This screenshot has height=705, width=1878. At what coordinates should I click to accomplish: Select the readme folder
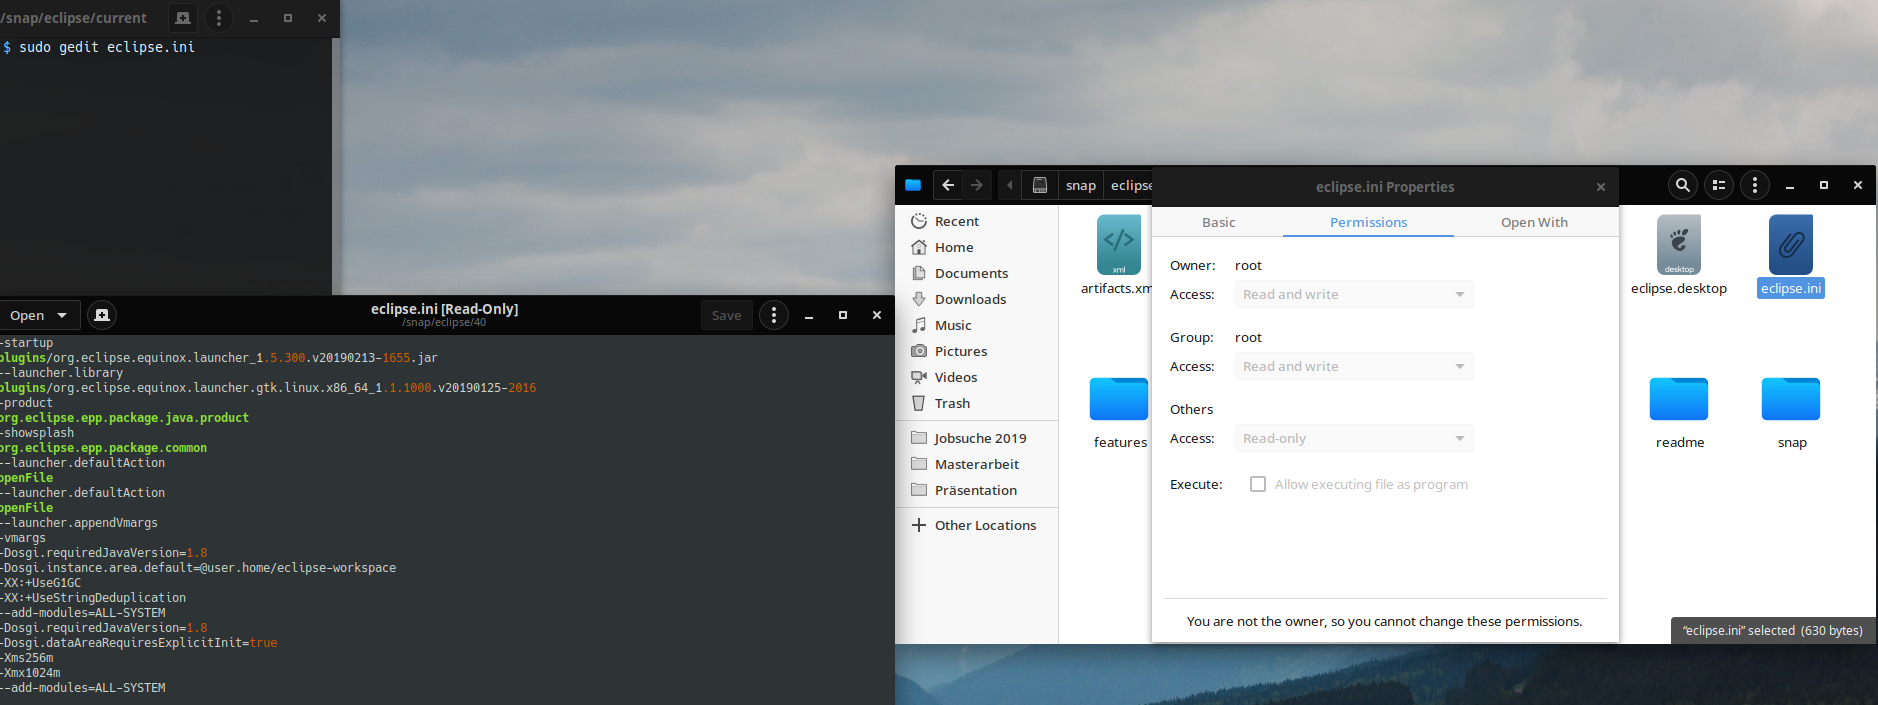tap(1679, 400)
